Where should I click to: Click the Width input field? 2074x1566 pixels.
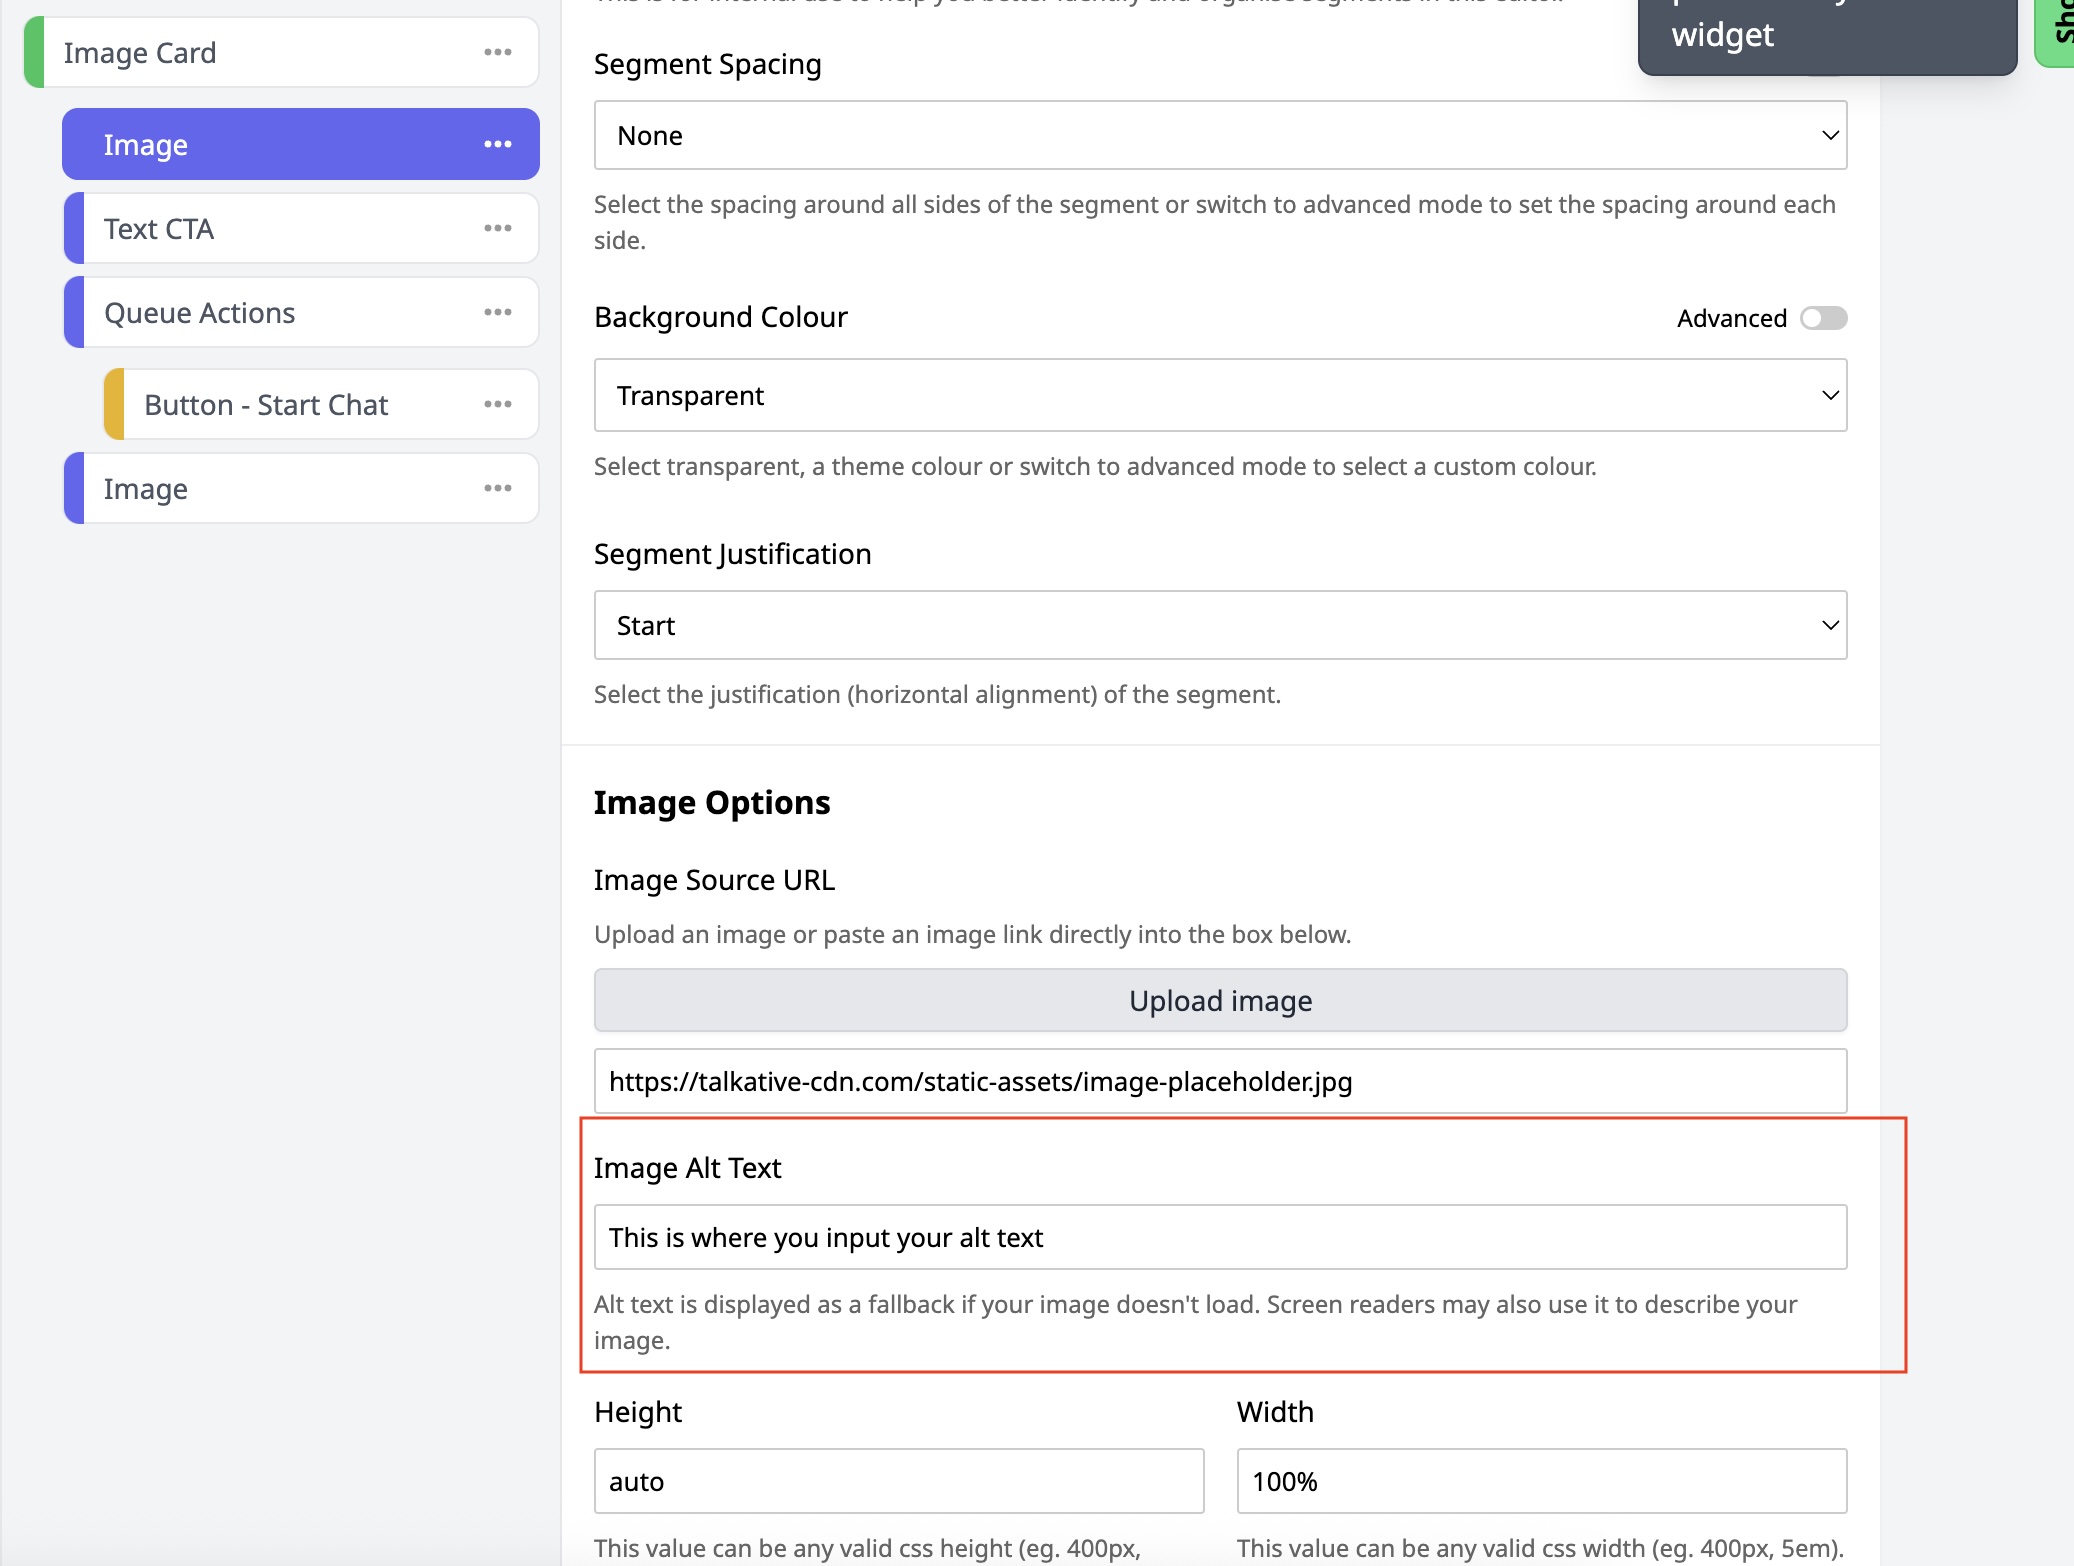1540,1482
